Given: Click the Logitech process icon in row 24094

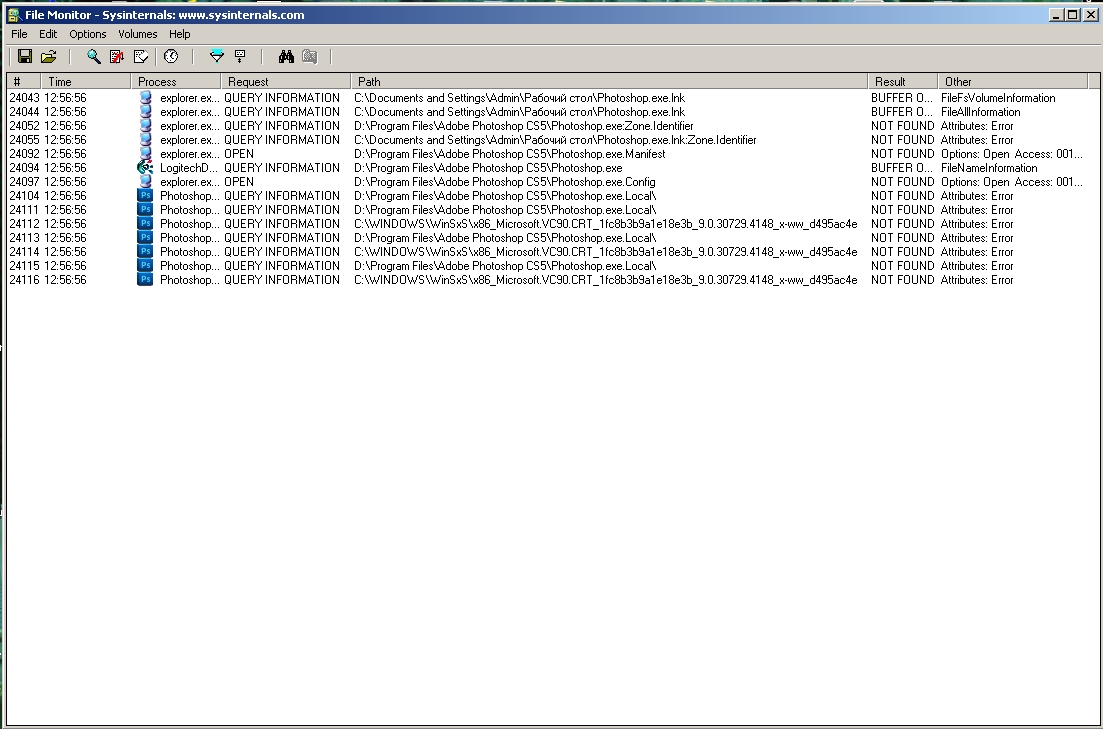Looking at the screenshot, I should (x=145, y=167).
